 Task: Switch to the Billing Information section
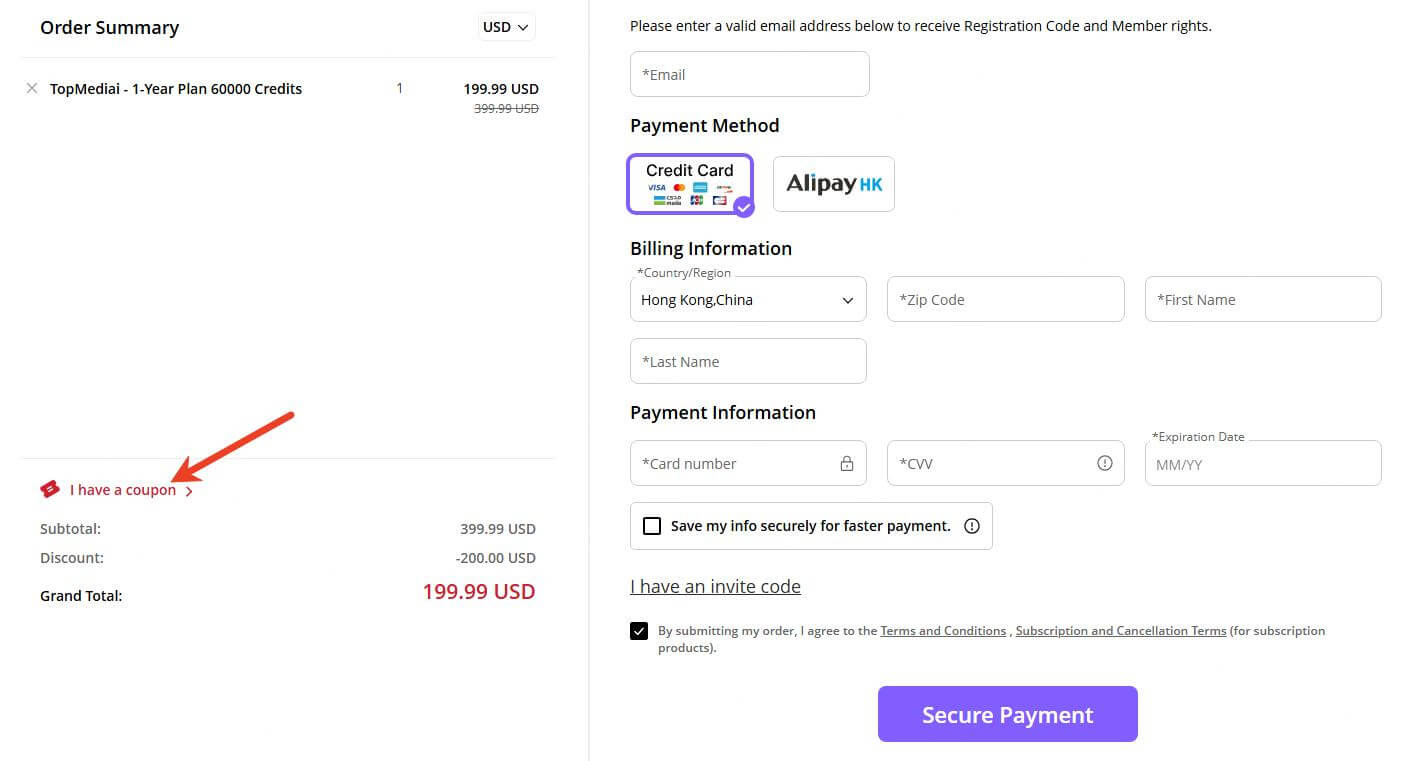pyautogui.click(x=710, y=248)
